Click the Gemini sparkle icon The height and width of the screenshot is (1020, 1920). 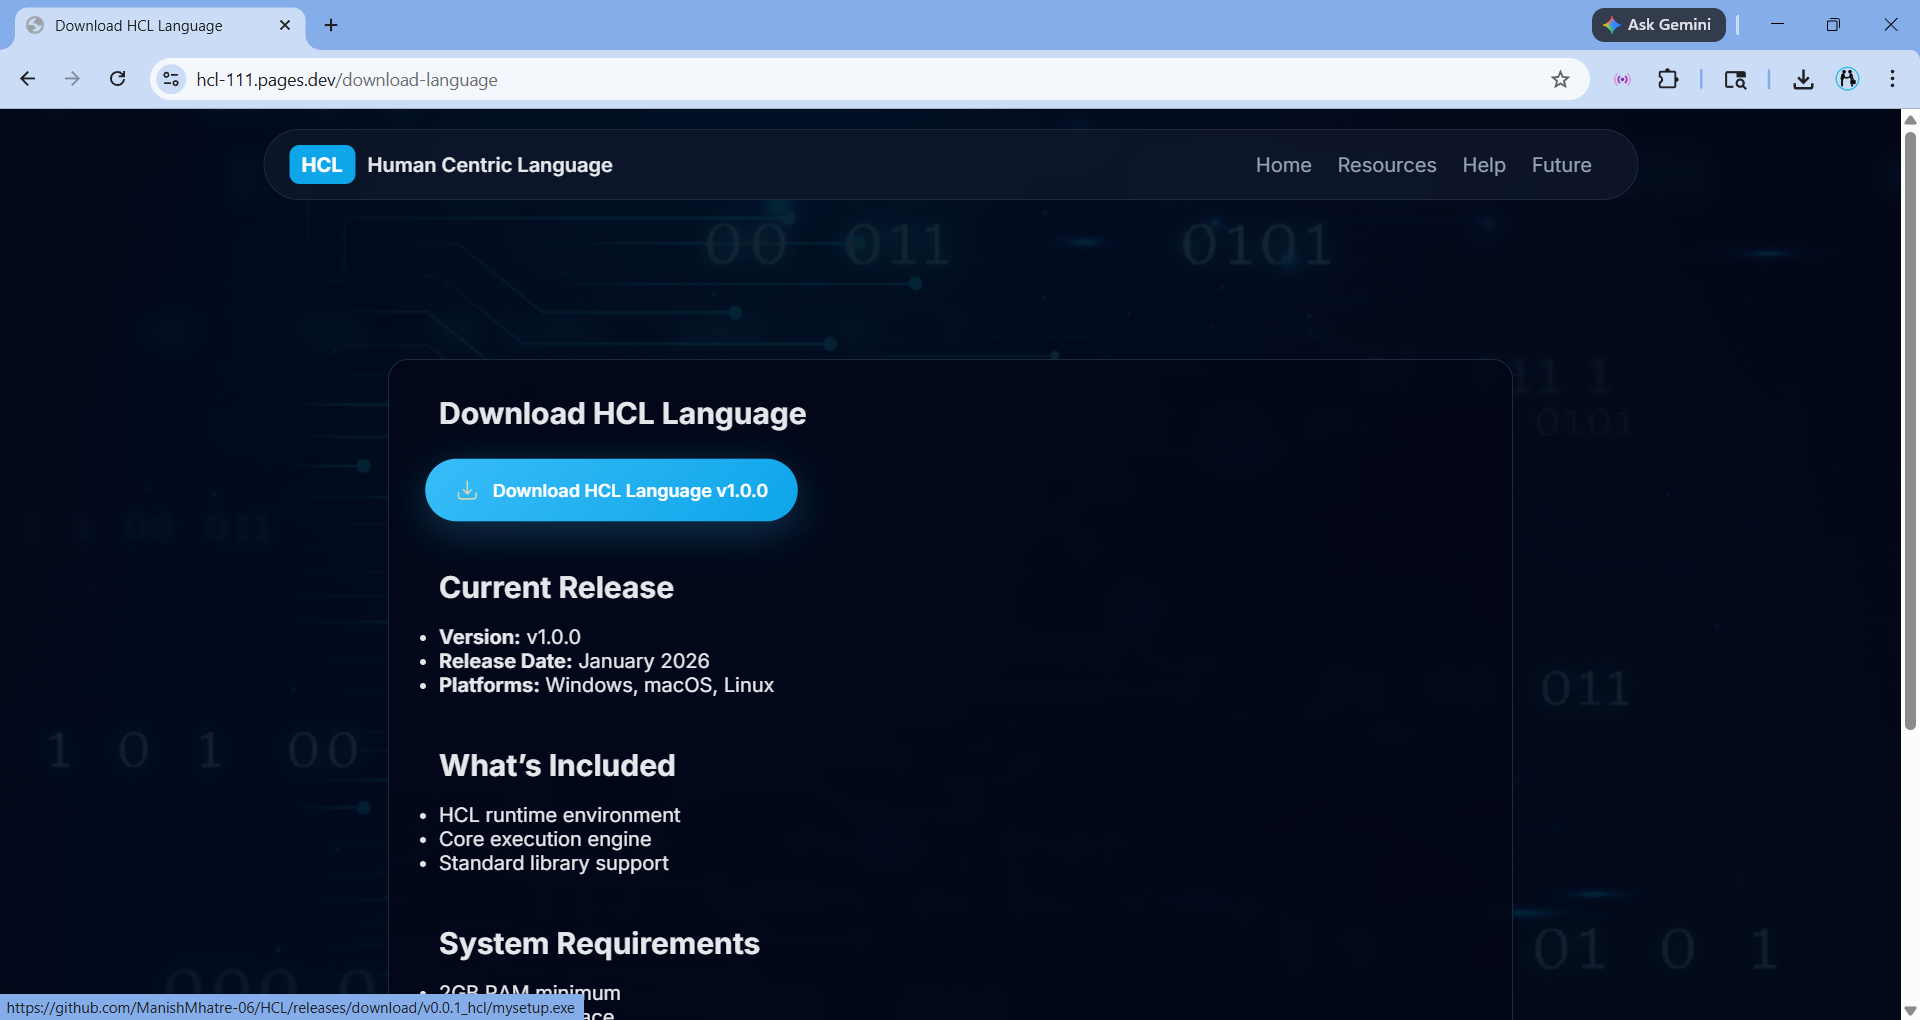click(x=1612, y=25)
